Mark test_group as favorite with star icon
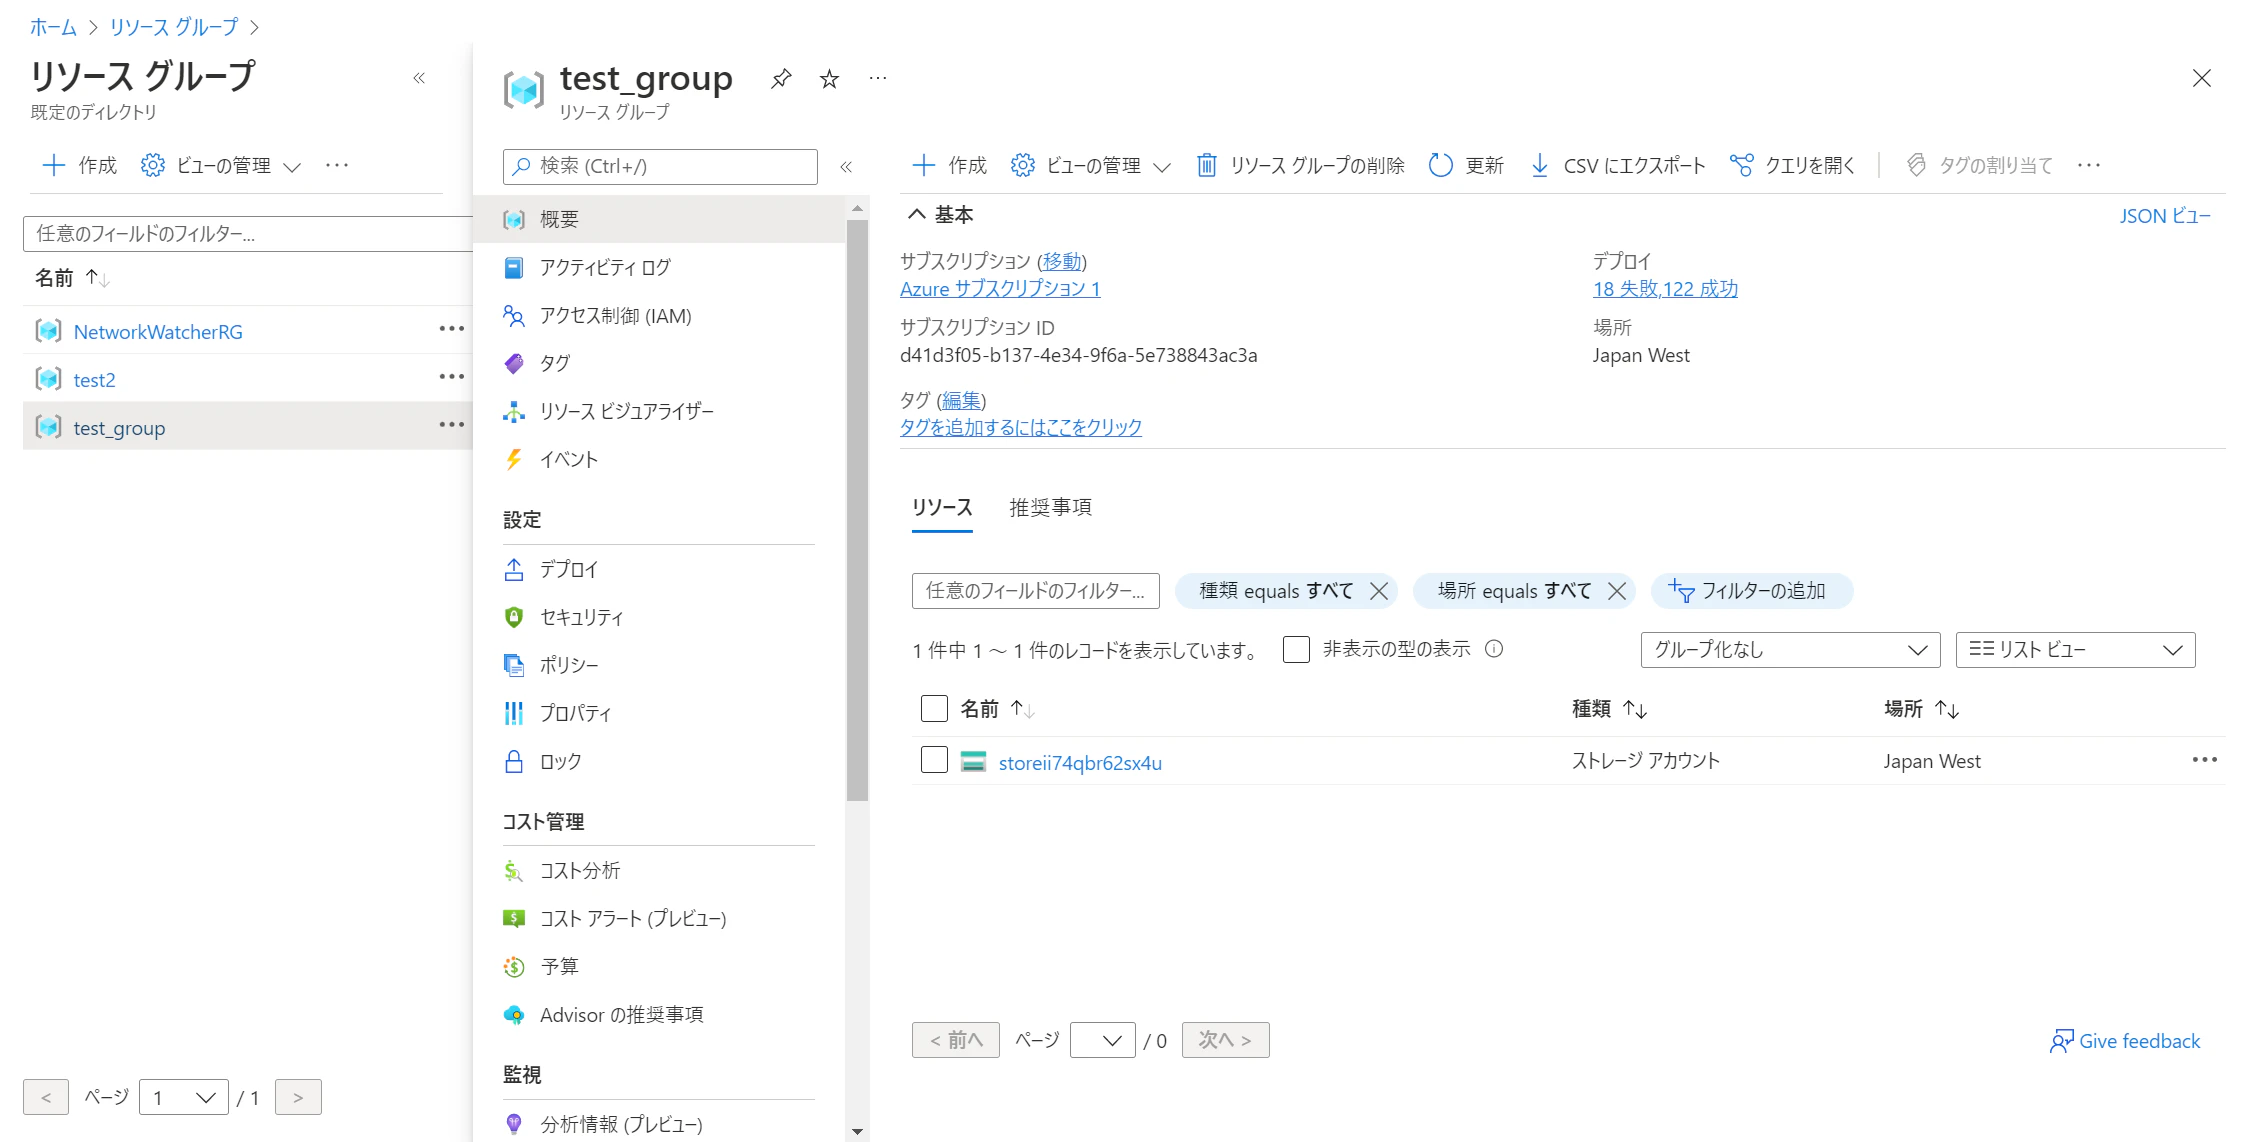 click(829, 79)
